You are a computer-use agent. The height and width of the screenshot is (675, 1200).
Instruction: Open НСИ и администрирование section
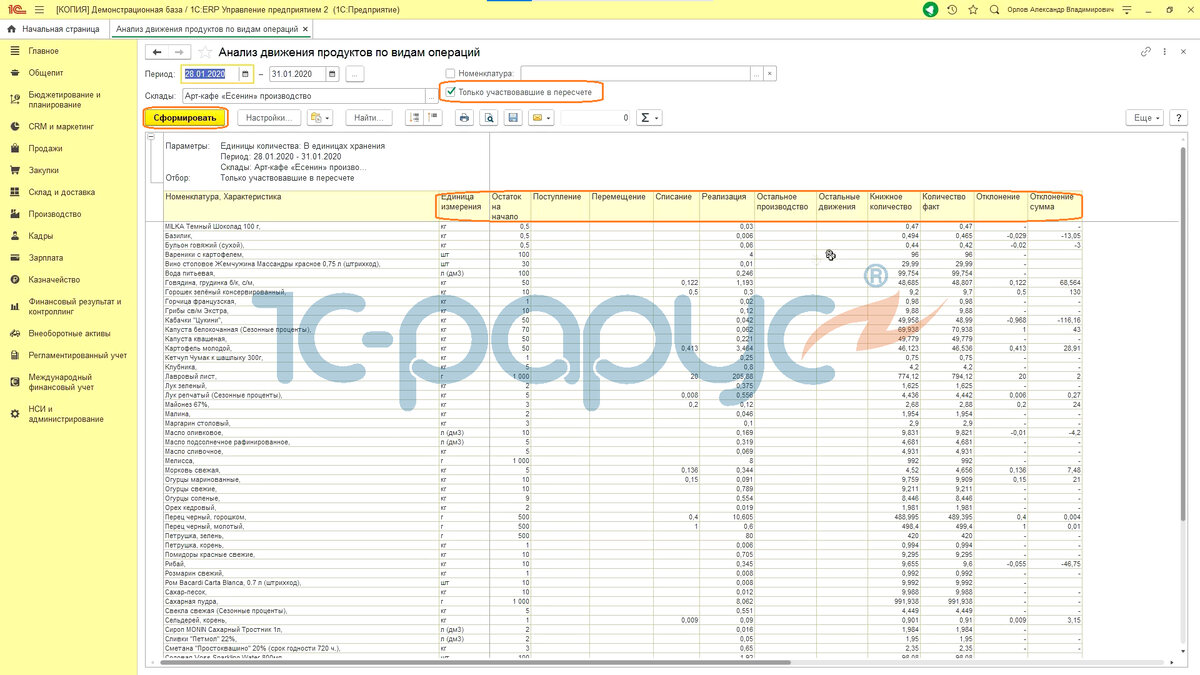coord(66,414)
